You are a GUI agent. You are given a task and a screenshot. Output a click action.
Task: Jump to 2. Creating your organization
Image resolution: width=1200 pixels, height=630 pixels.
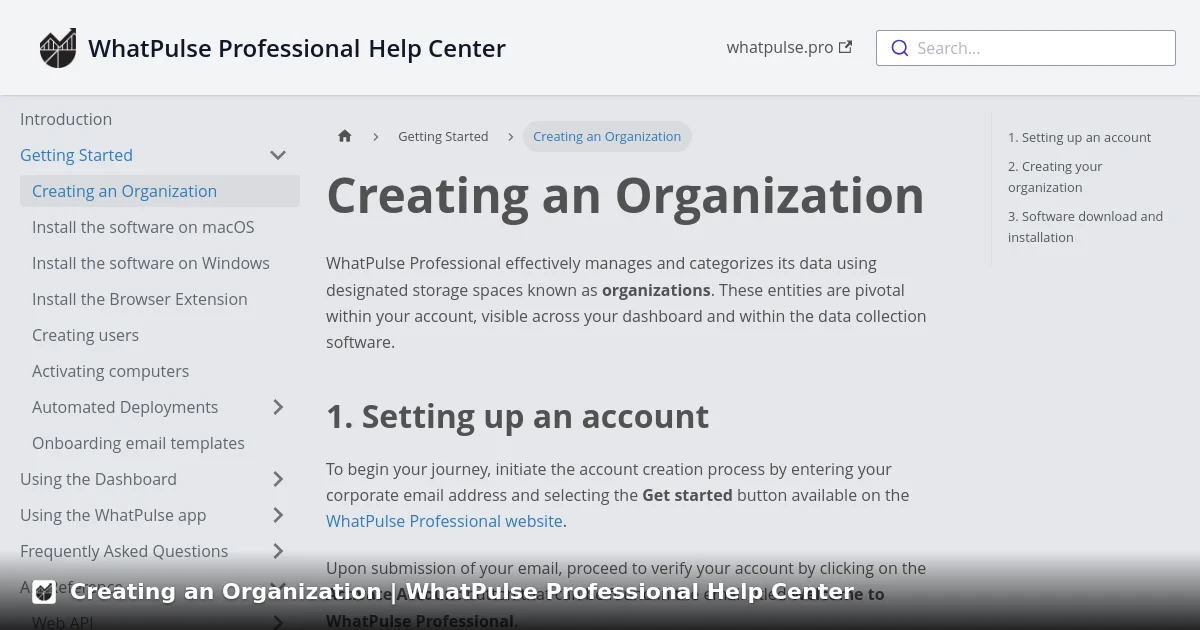[1055, 177]
